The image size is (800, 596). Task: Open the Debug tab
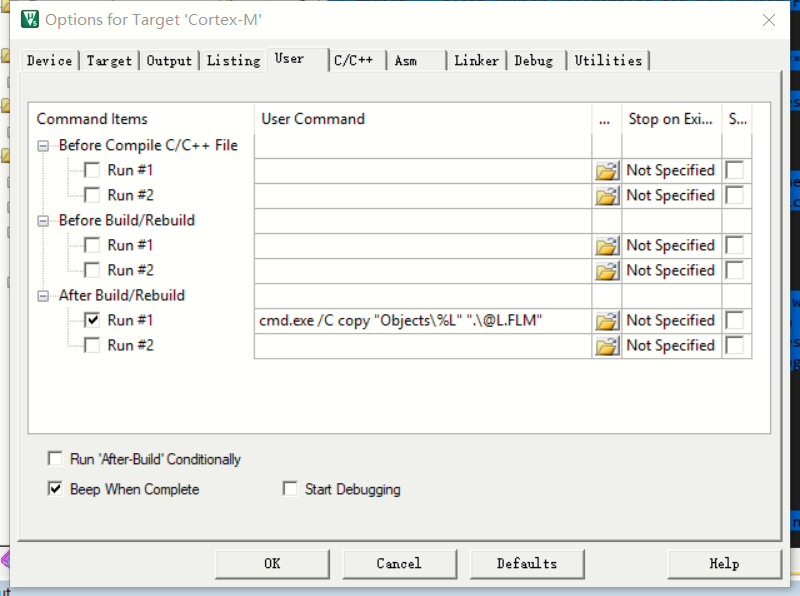tap(537, 61)
